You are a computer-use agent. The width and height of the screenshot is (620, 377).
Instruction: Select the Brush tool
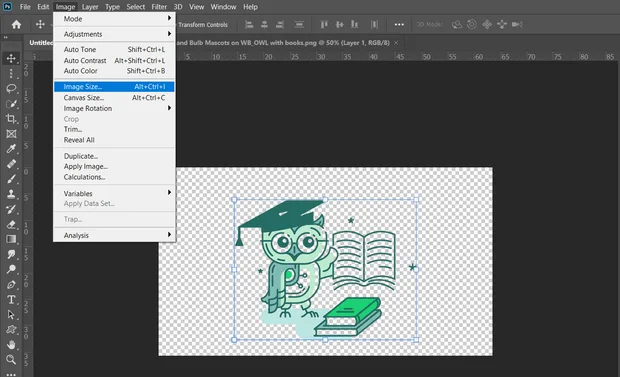coord(11,179)
